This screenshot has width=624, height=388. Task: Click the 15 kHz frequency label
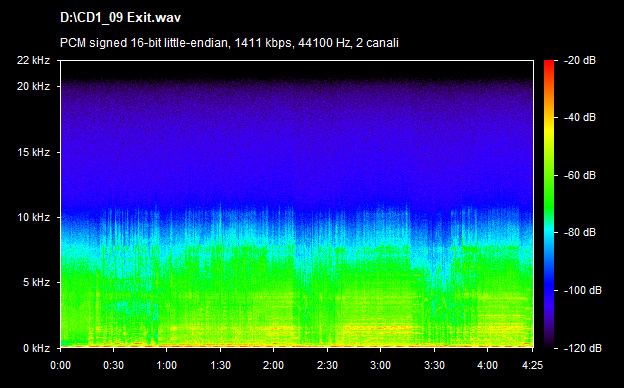tap(33, 152)
